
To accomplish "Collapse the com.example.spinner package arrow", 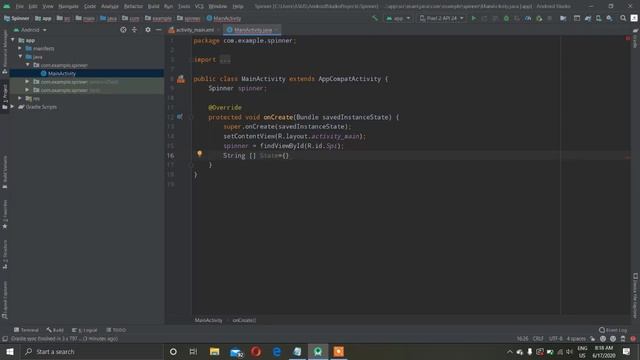I will [x=28, y=64].
